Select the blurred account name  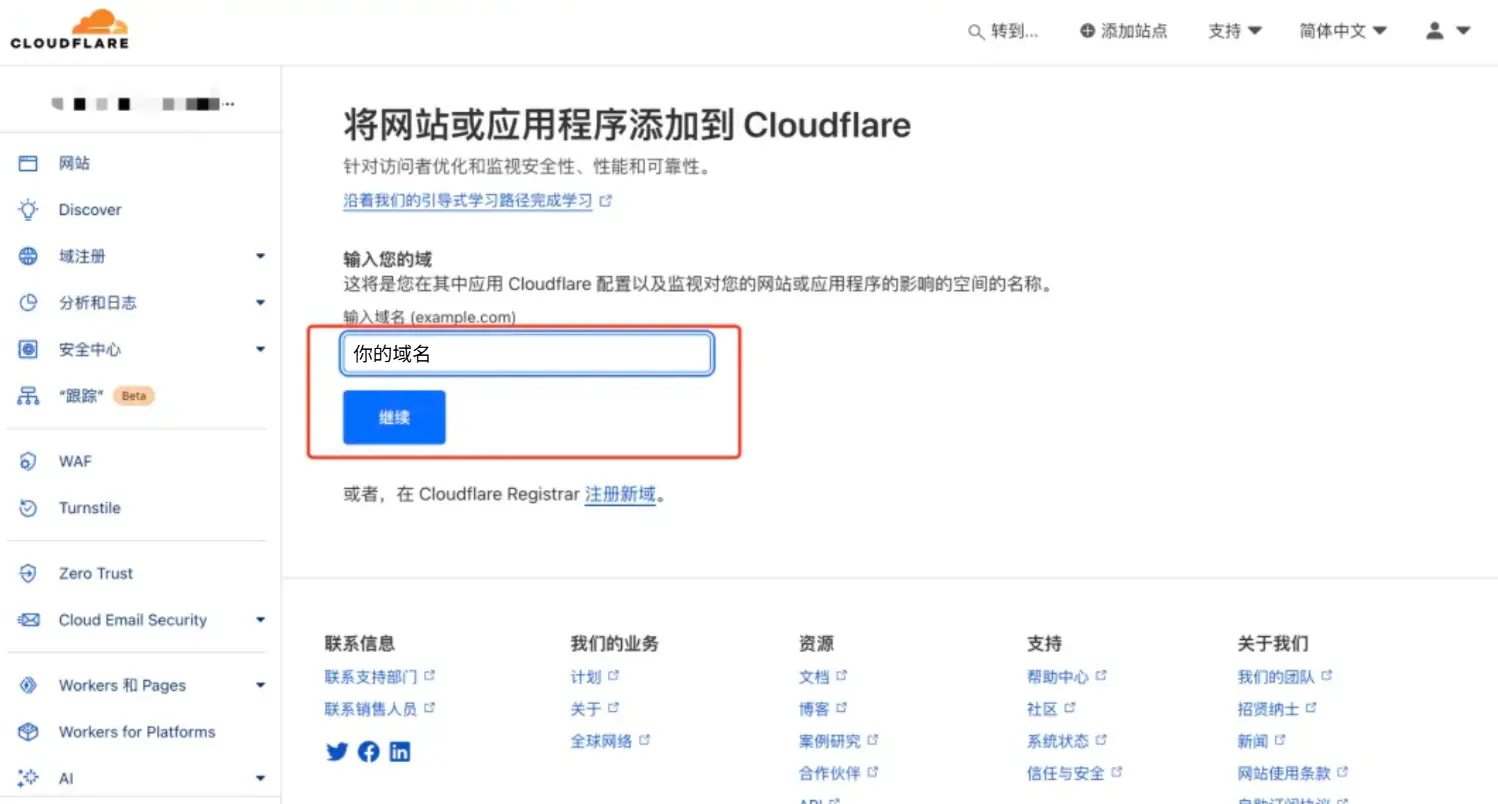point(143,103)
